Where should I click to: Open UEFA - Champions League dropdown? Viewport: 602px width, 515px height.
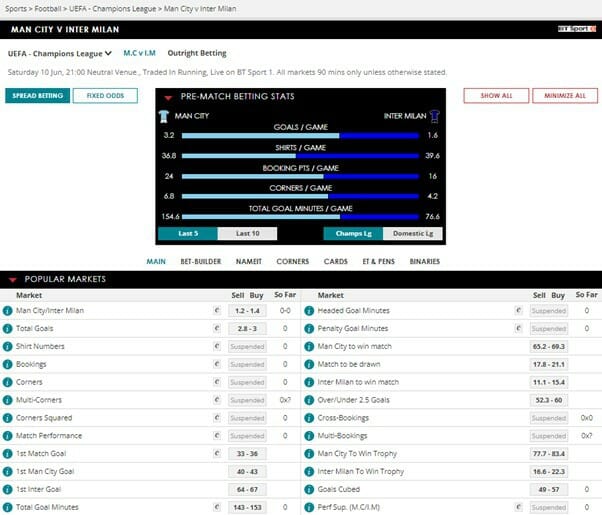click(60, 53)
